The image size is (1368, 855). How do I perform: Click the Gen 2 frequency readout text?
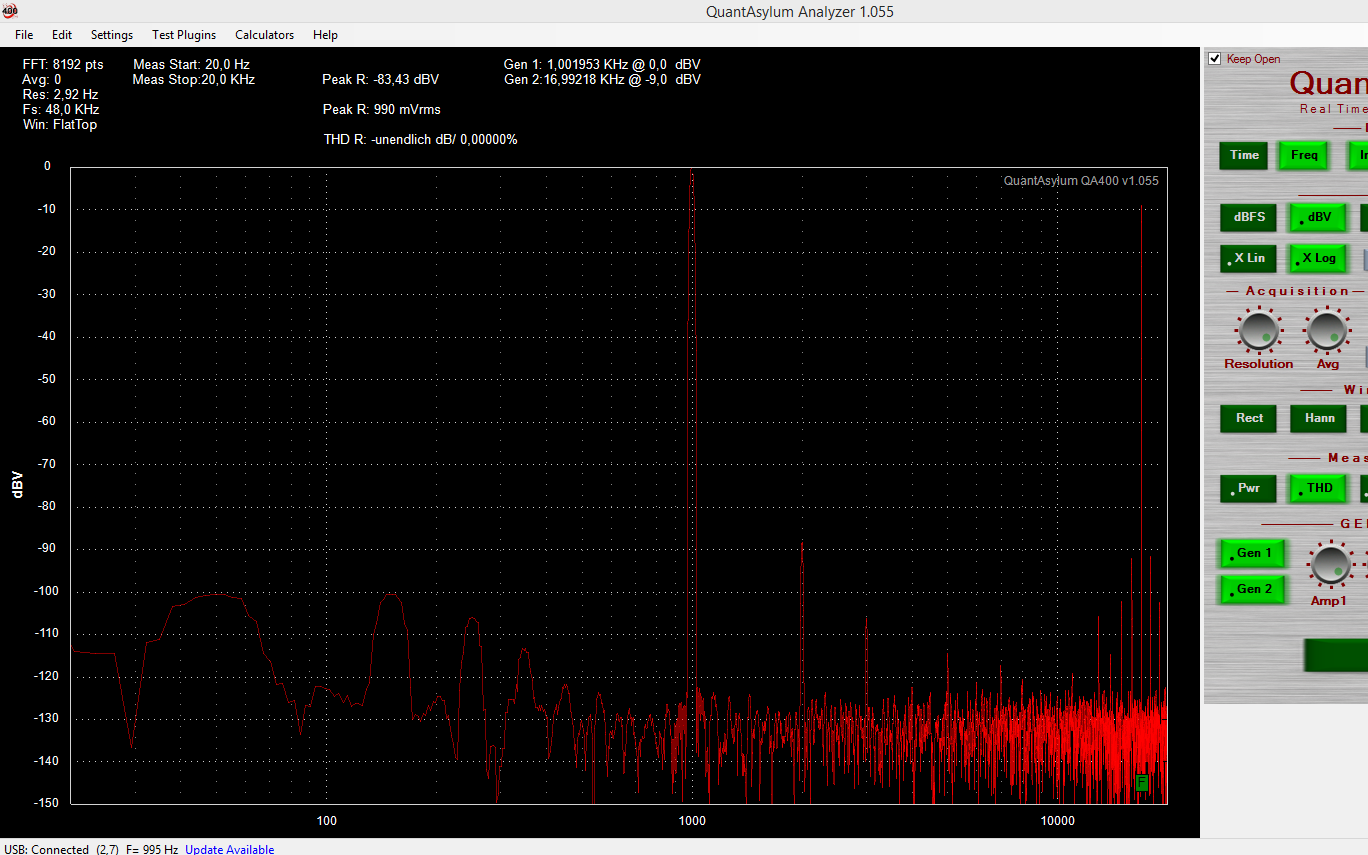(x=602, y=80)
